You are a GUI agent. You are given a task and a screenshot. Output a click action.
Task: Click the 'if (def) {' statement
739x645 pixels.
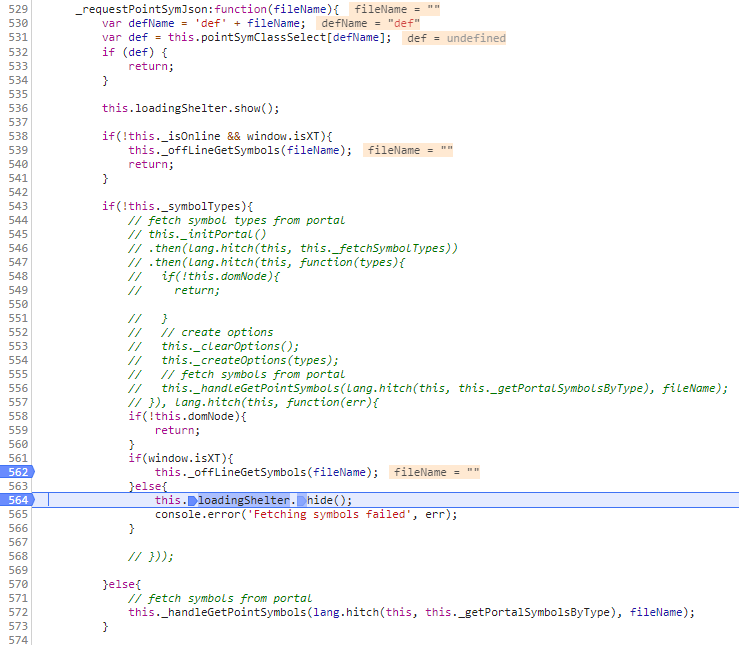[x=135, y=52]
